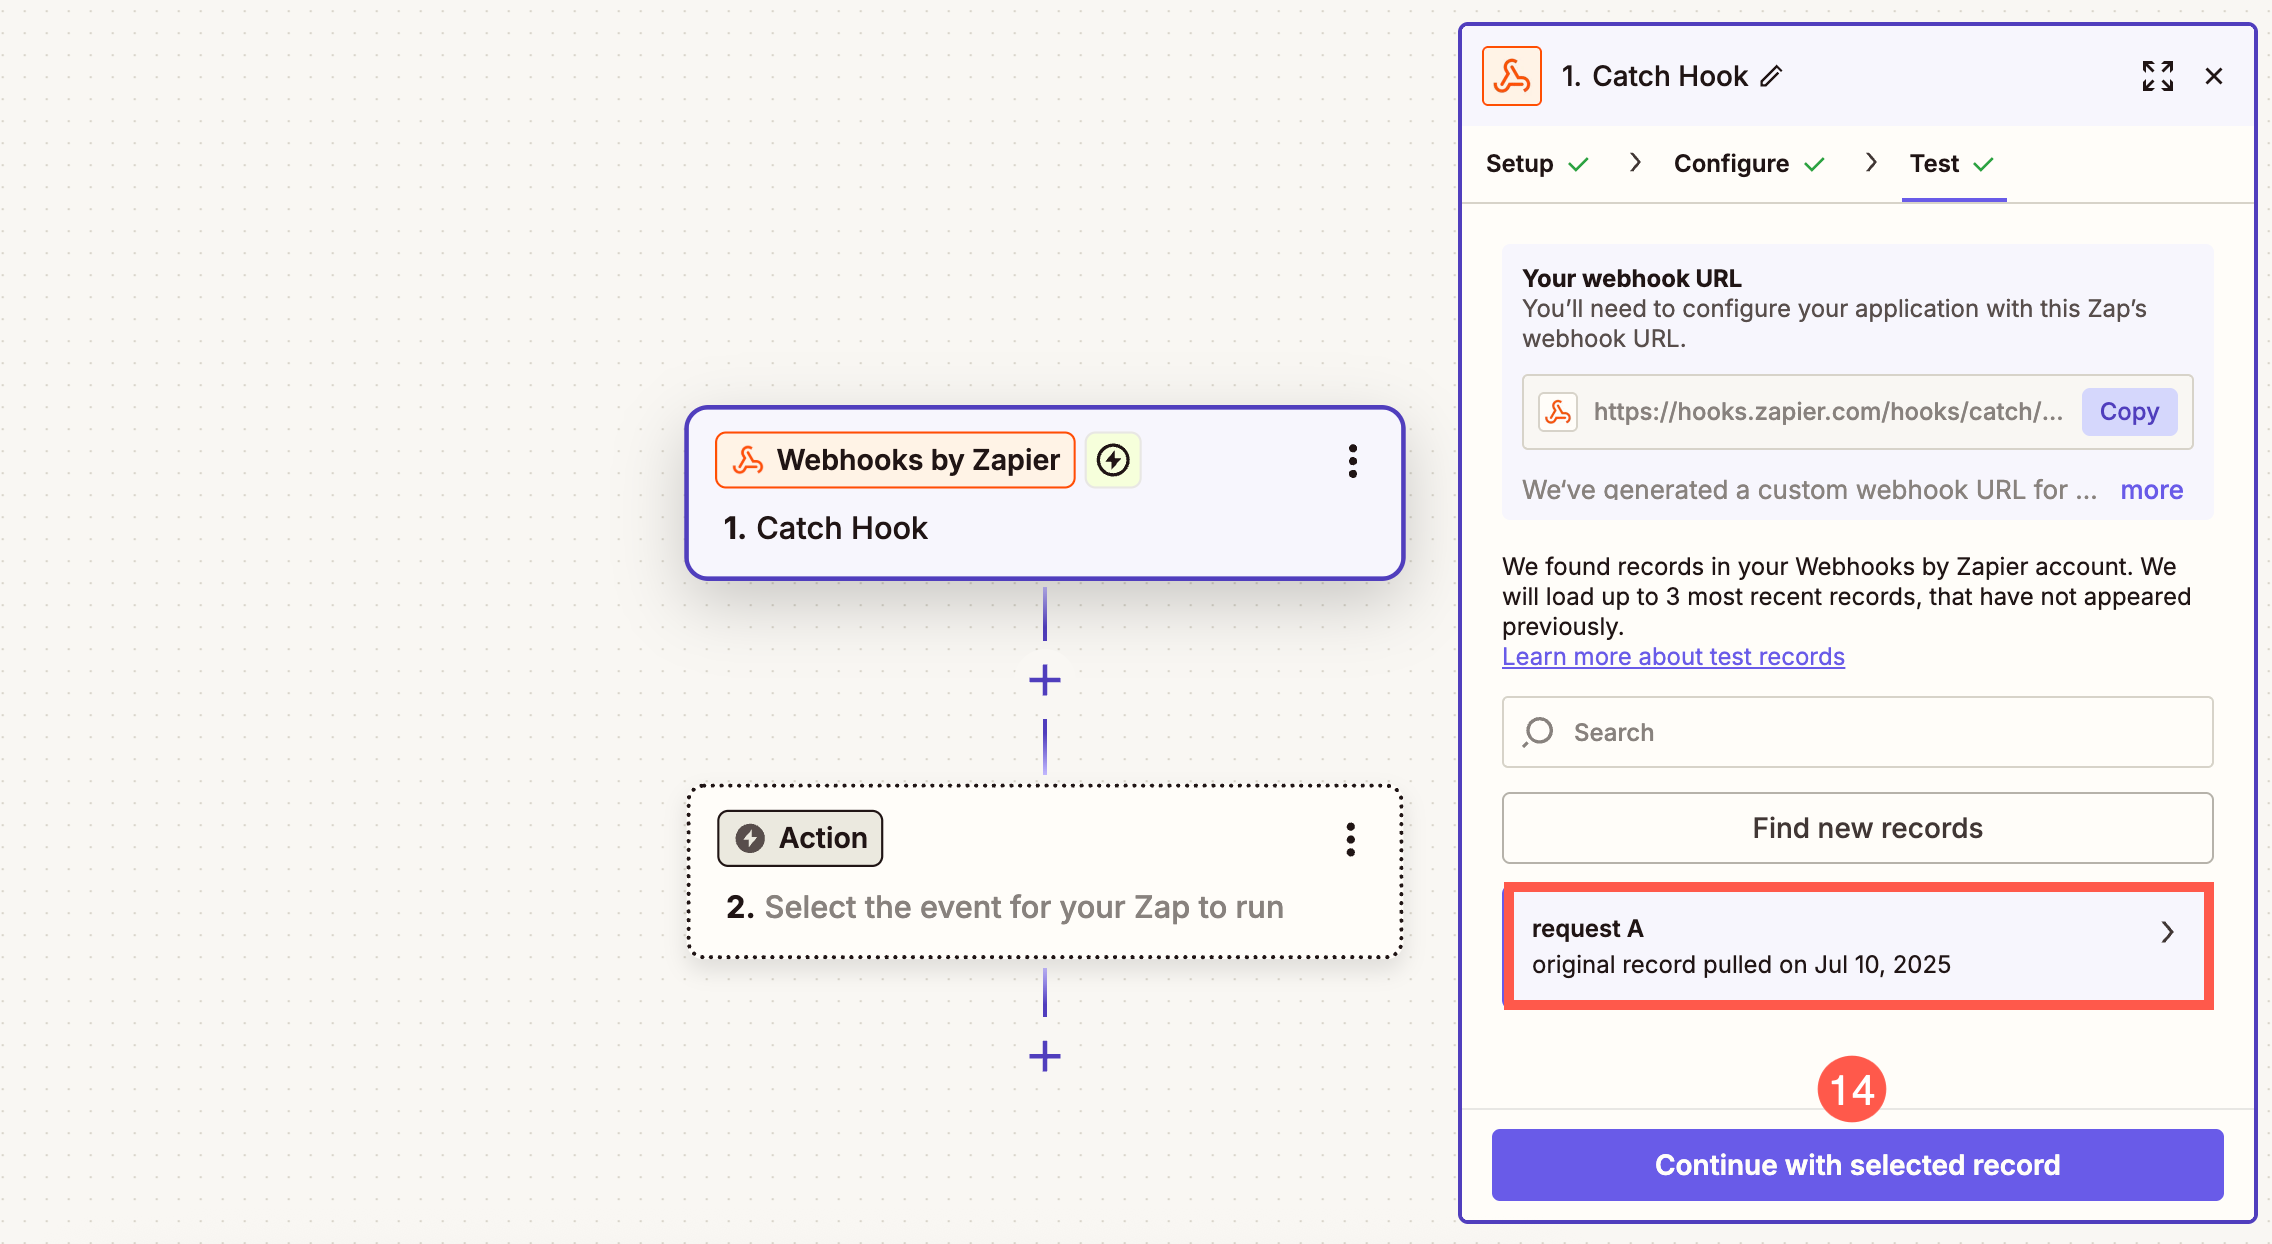Open the three-dot menu on Catch Hook step
Viewport: 2272px width, 1244px height.
point(1352,461)
